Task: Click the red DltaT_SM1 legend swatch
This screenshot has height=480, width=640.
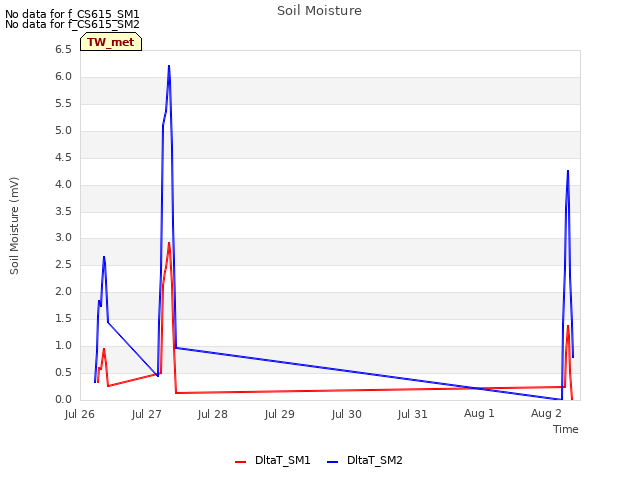Action: [240, 462]
